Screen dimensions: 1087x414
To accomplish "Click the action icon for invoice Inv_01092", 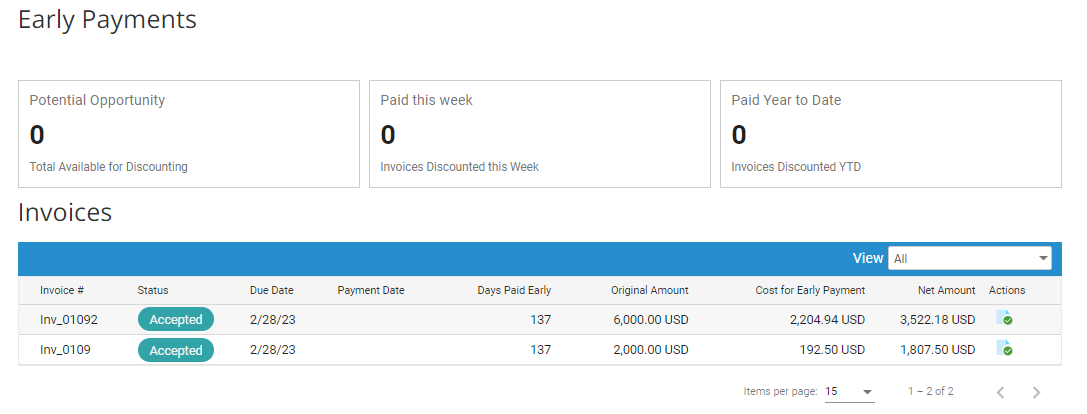I will [x=1003, y=319].
